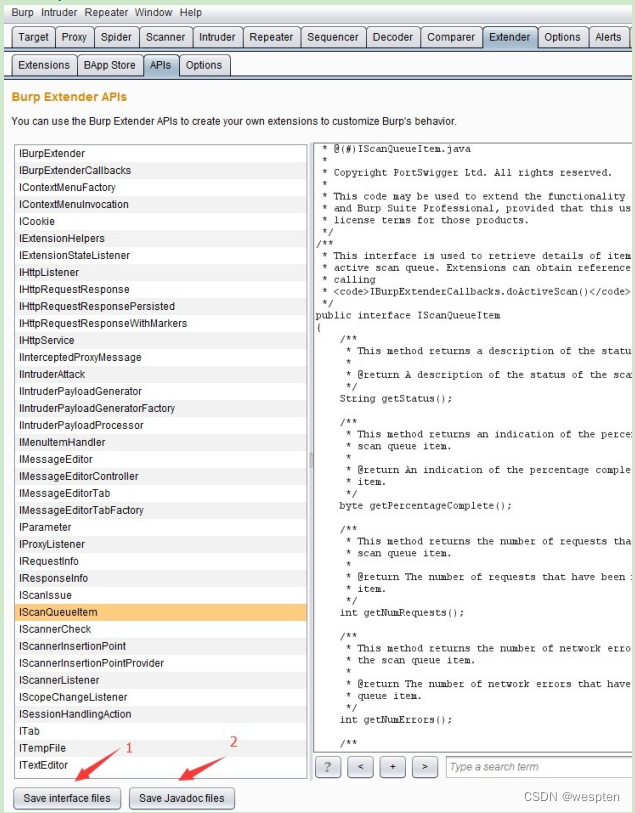This screenshot has width=635, height=813.
Task: Switch to the Comparer tab
Action: pos(451,37)
